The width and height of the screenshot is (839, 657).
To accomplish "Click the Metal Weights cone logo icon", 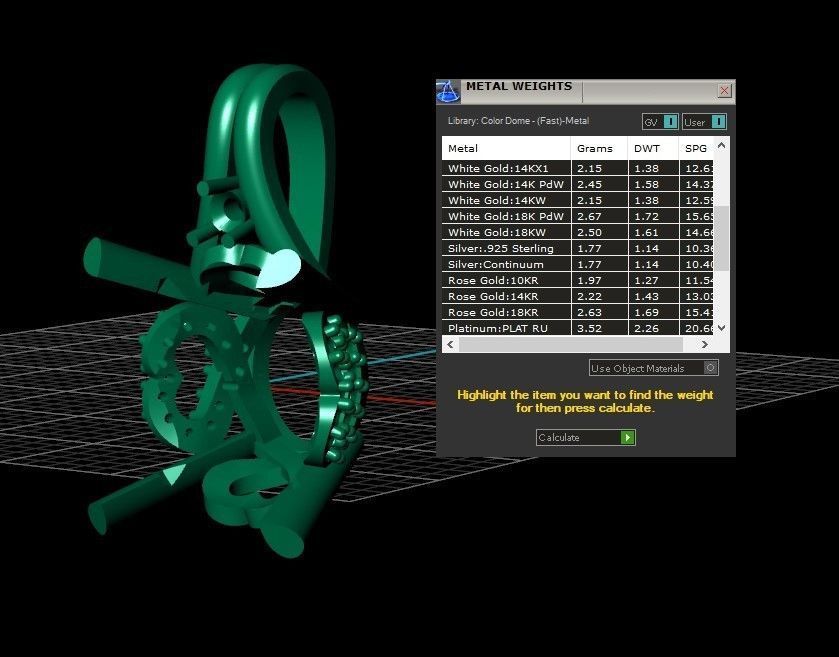I will [448, 91].
